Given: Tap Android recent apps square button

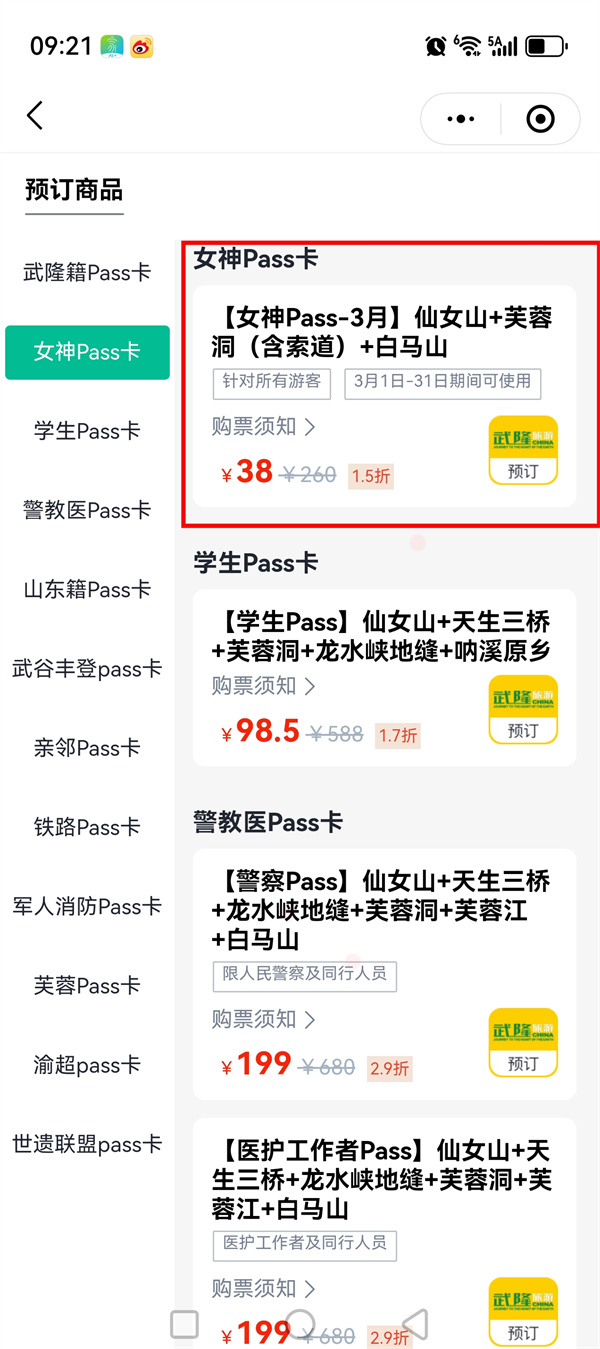Looking at the screenshot, I should tap(184, 1324).
